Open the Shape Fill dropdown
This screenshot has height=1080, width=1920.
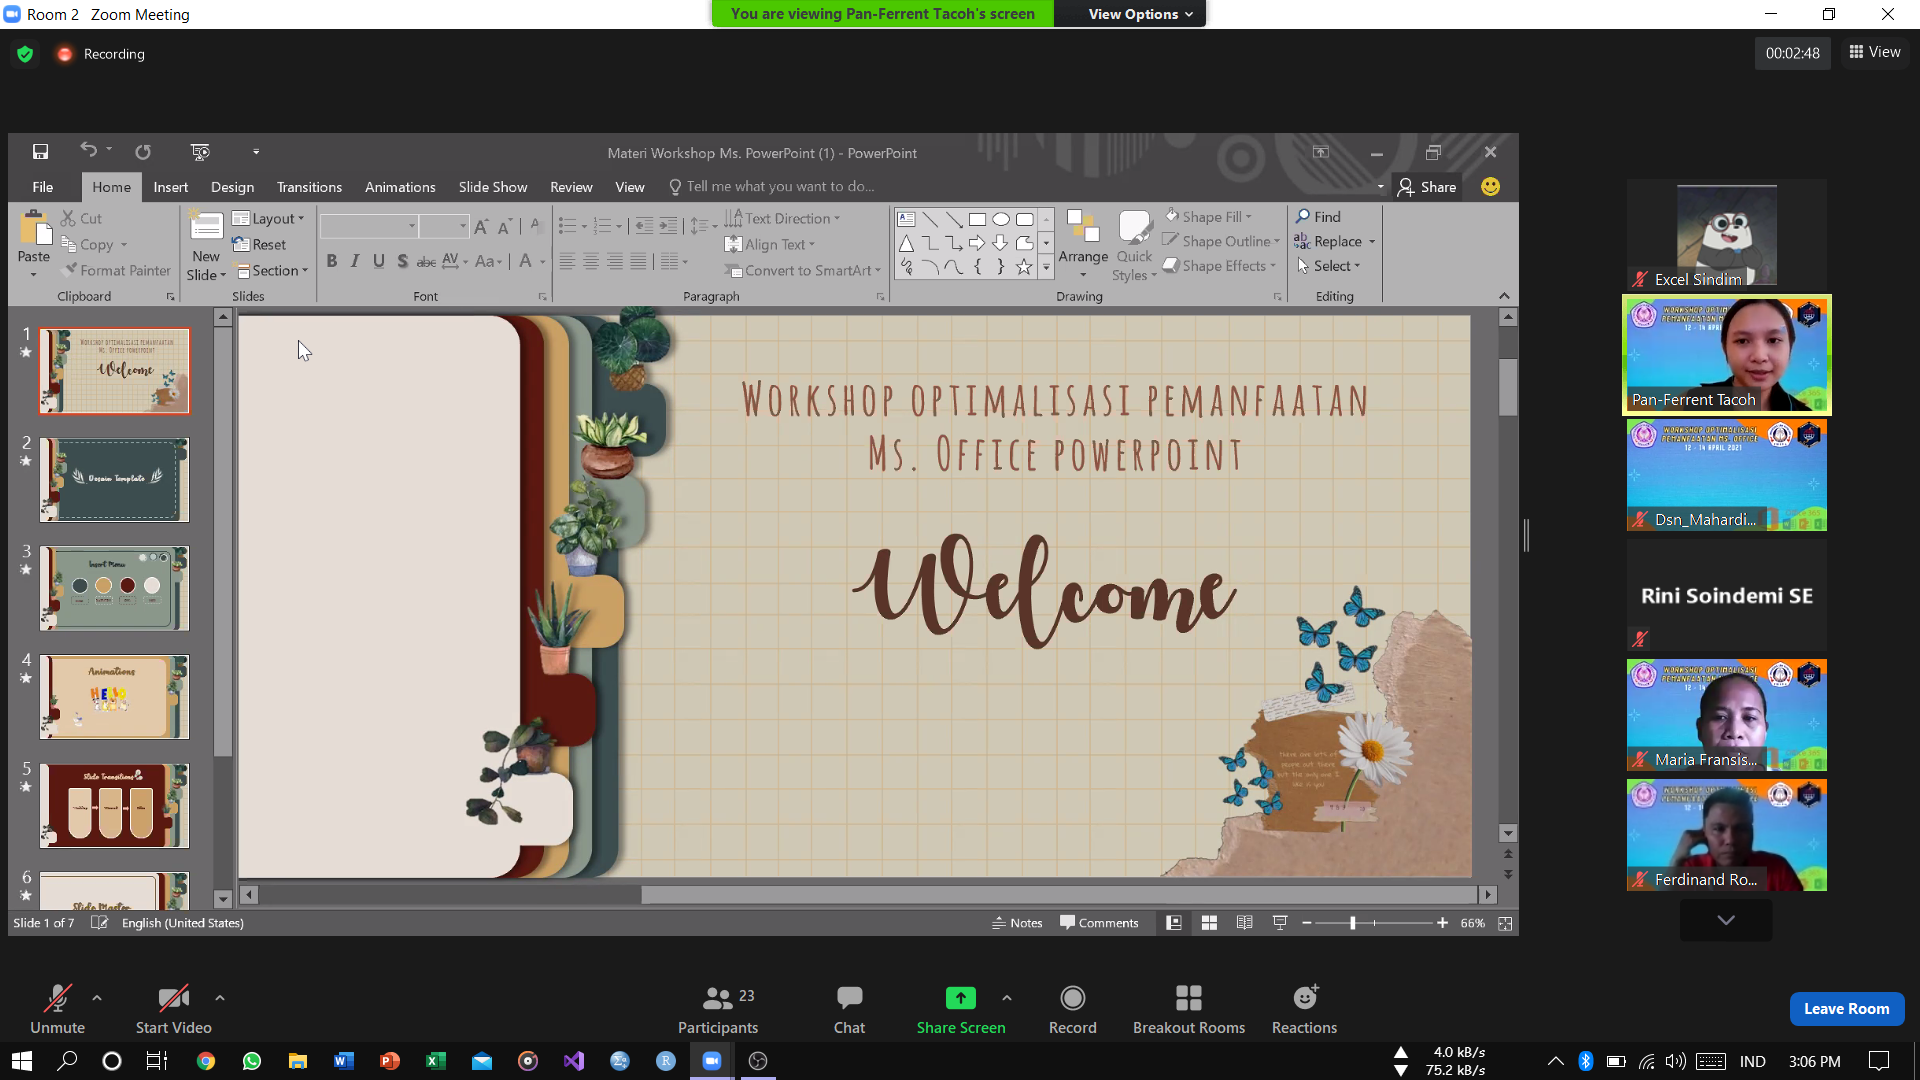[x=1208, y=216]
